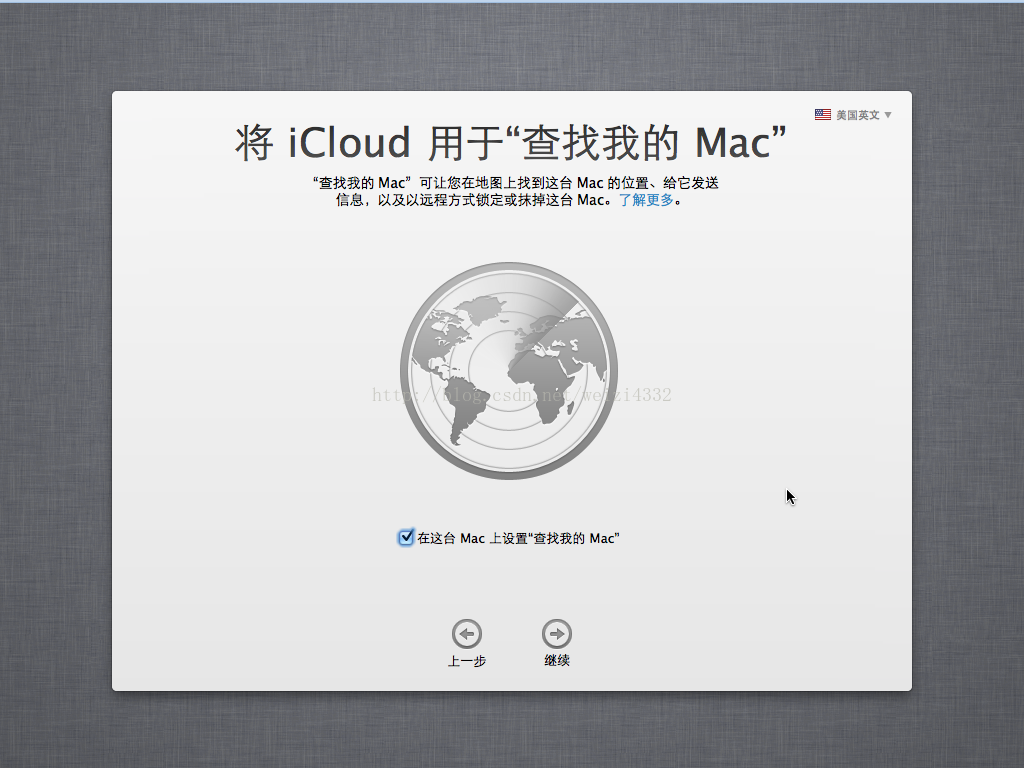
Task: Click the Find My Mac globe radar image
Action: 509,371
